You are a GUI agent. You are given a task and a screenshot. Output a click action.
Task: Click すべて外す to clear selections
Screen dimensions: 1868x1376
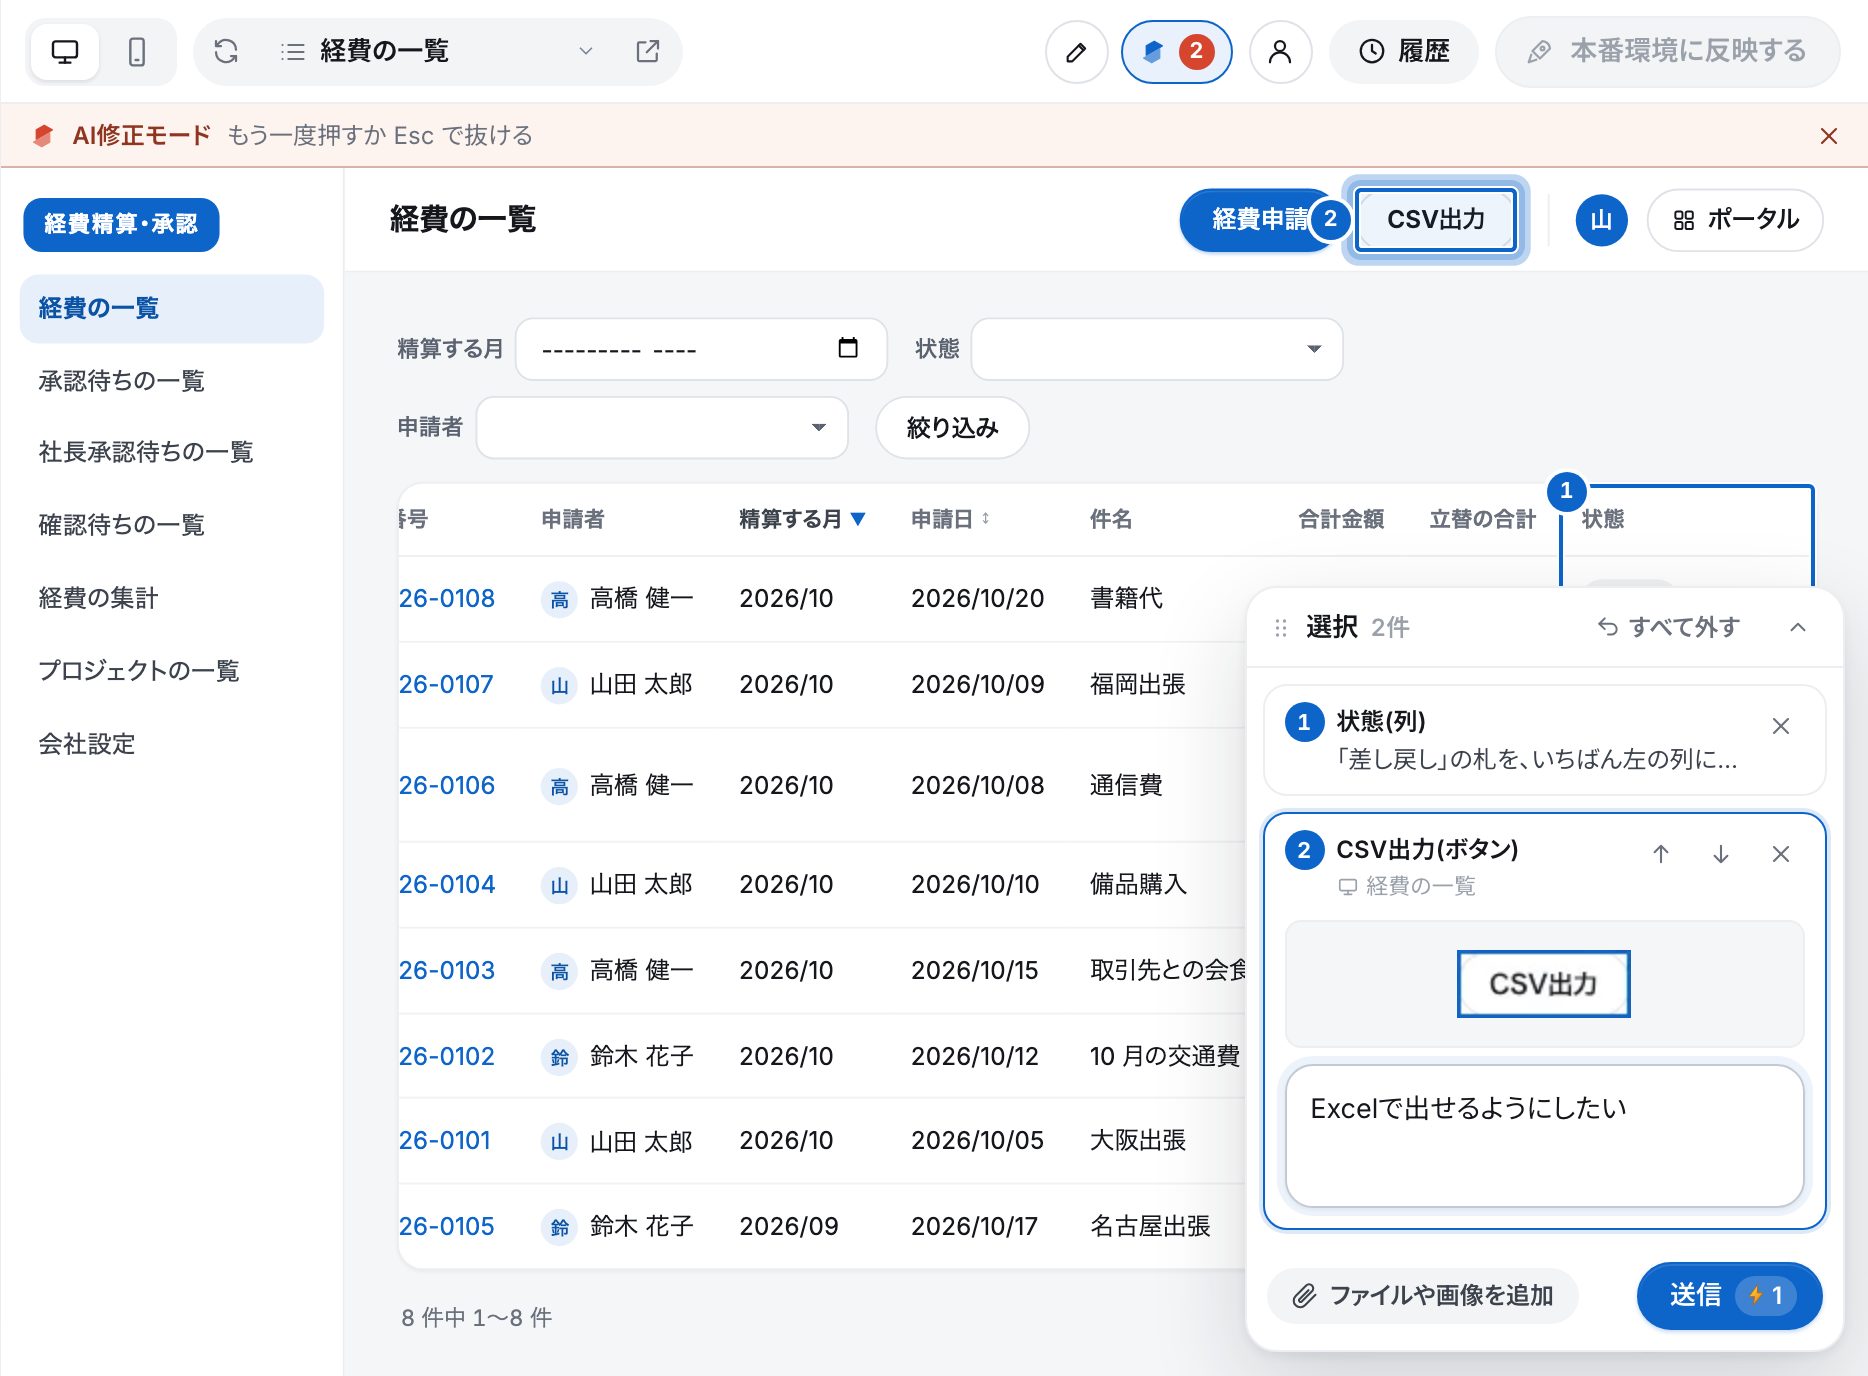[1668, 627]
